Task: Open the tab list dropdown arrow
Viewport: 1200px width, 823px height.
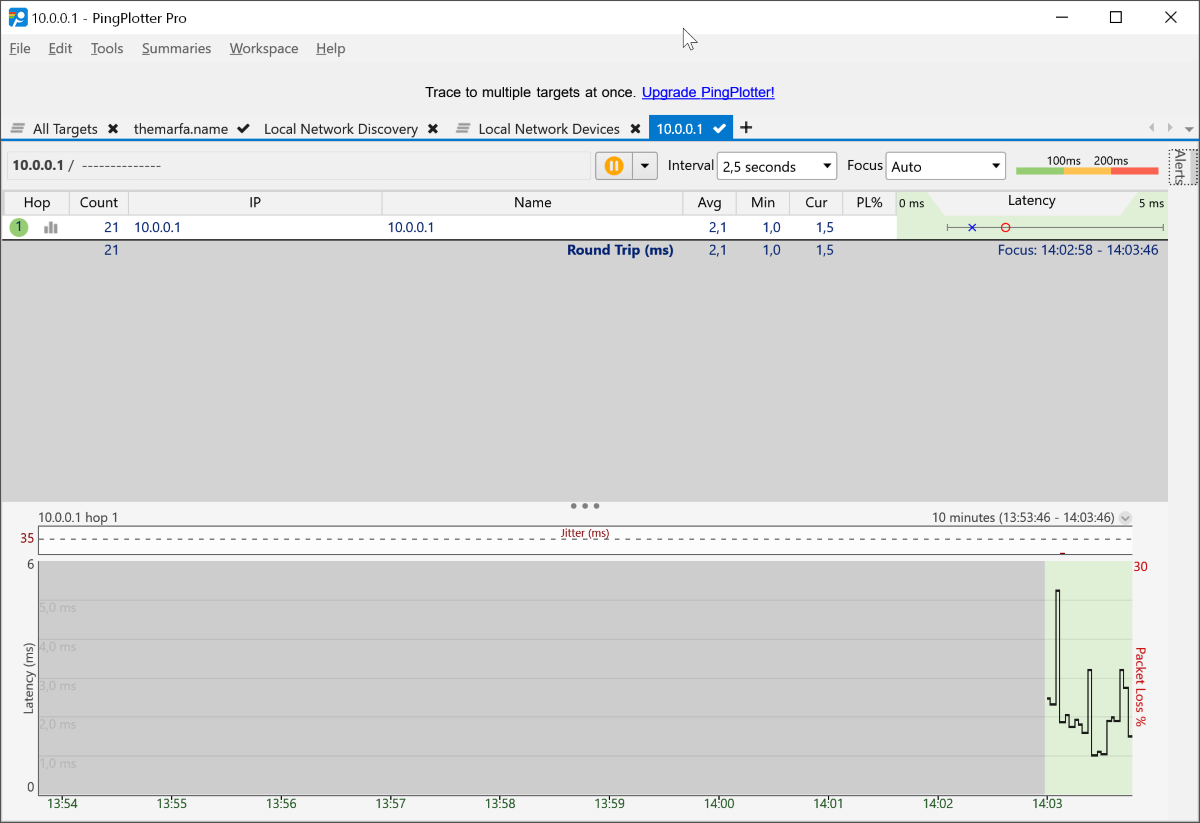Action: tap(1189, 129)
